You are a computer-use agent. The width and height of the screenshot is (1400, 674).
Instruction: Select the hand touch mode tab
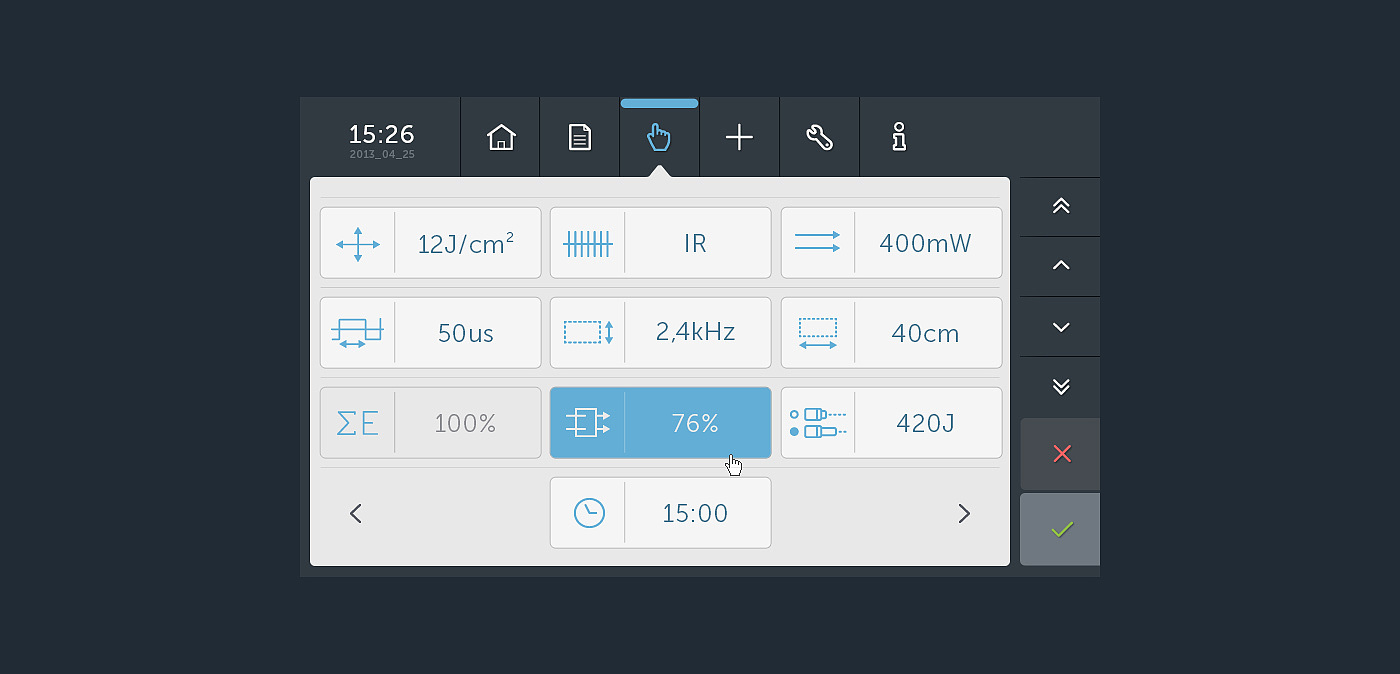click(659, 137)
